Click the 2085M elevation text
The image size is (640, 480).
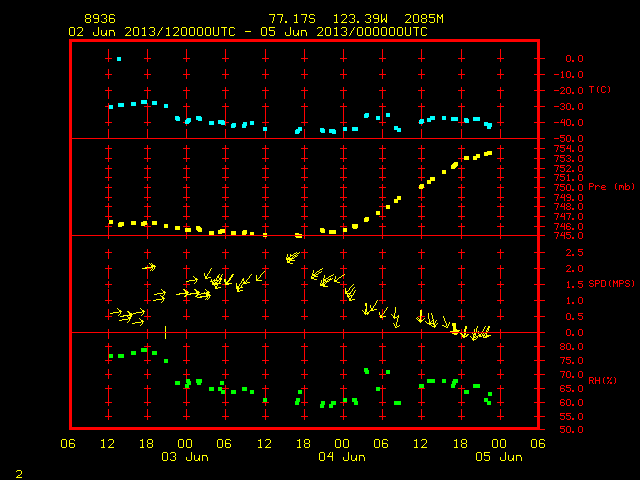[x=424, y=19]
